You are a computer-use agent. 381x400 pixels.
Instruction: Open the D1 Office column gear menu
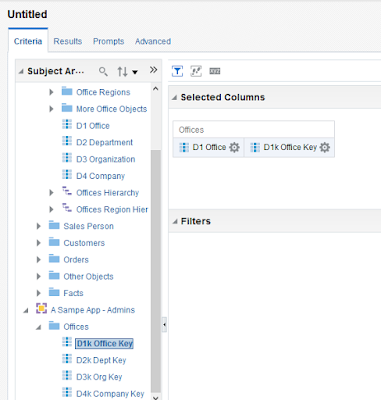tap(234, 147)
